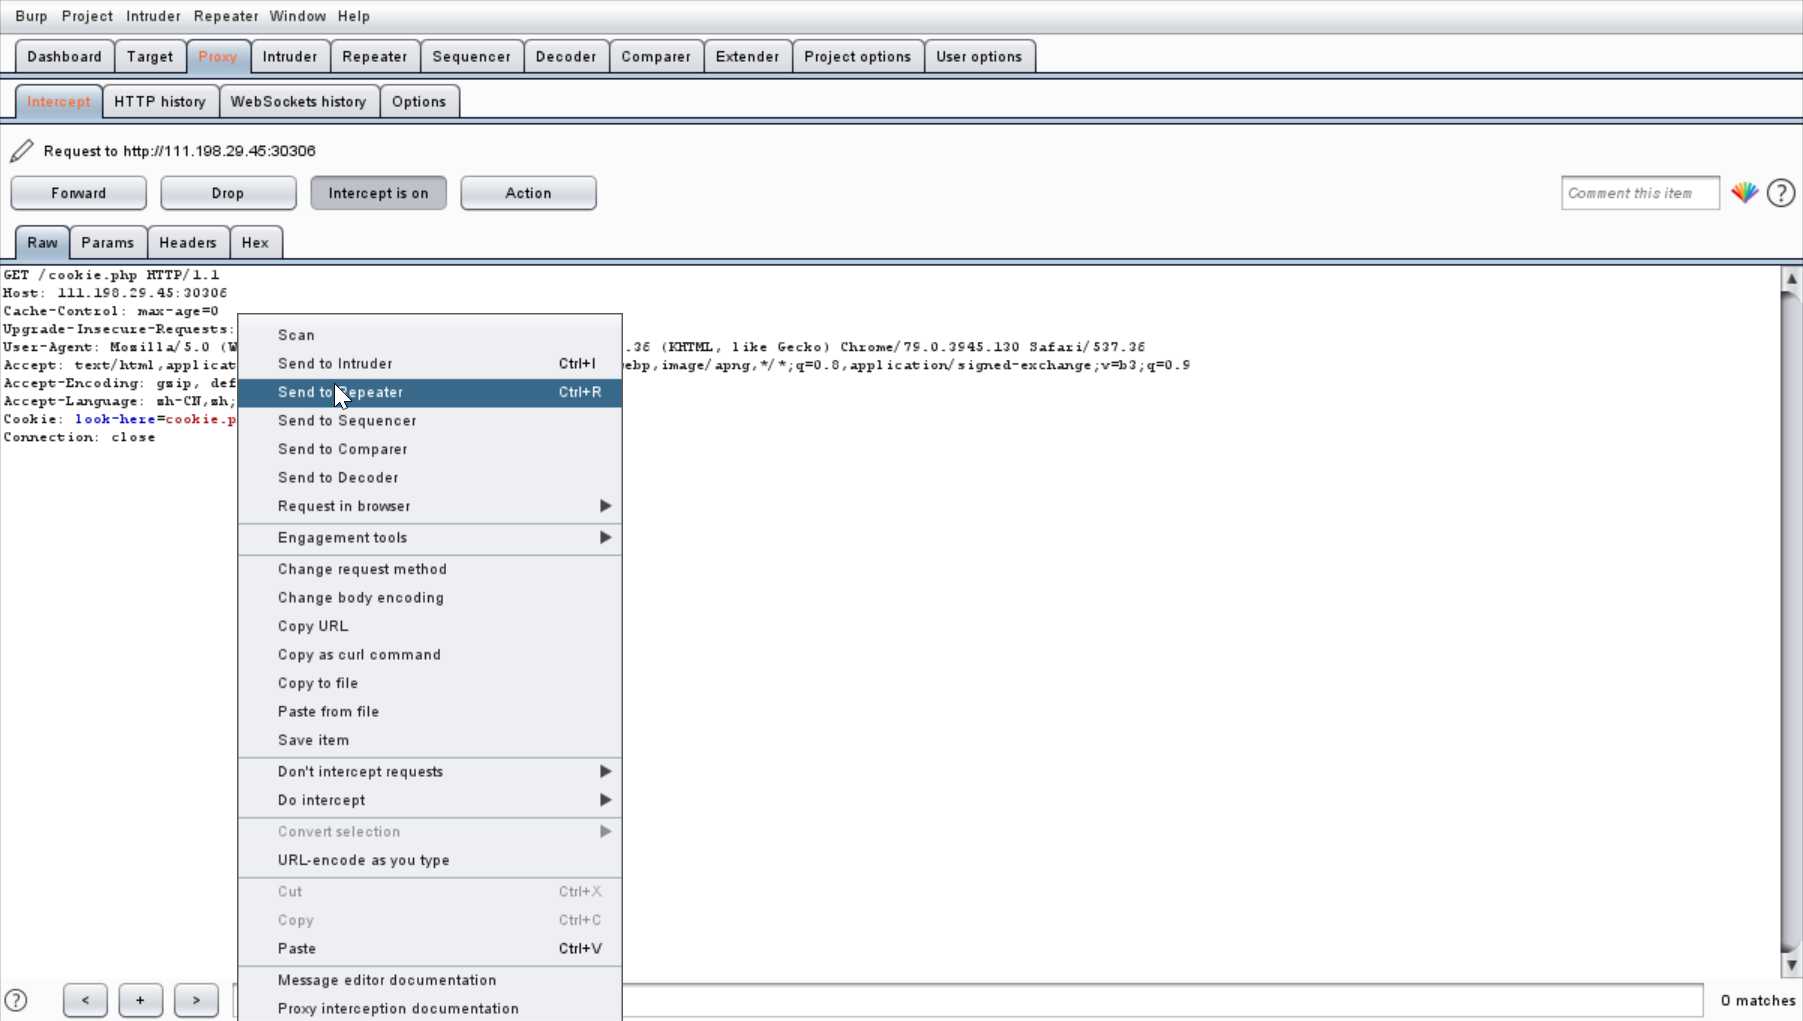Open the highlight color picker icon
The width and height of the screenshot is (1803, 1021).
click(x=1745, y=193)
